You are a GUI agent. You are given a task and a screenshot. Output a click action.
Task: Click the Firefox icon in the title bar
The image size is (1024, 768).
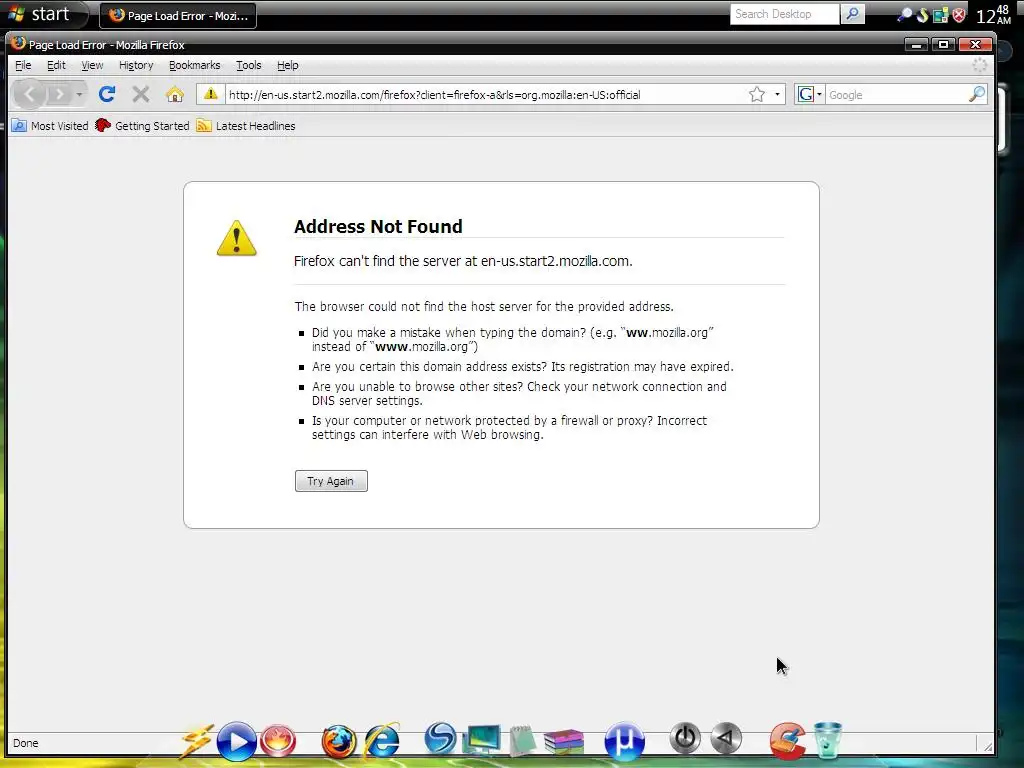(18, 44)
